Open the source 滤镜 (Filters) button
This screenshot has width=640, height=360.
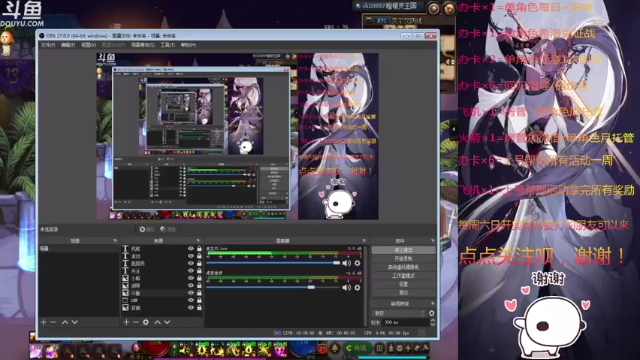point(168,229)
